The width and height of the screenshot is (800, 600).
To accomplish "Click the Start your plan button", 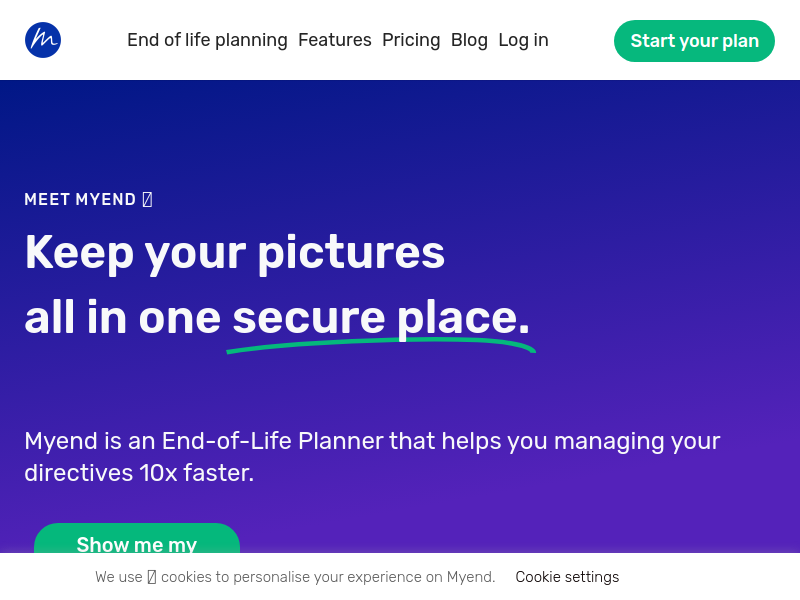I will (694, 41).
